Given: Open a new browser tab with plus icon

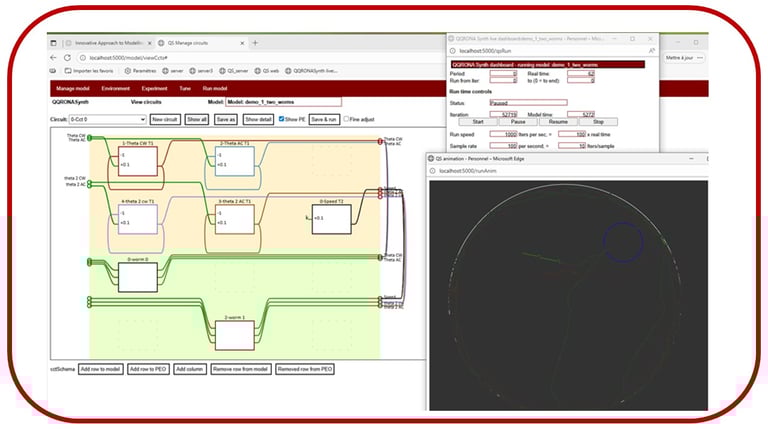Looking at the screenshot, I should tap(255, 43).
